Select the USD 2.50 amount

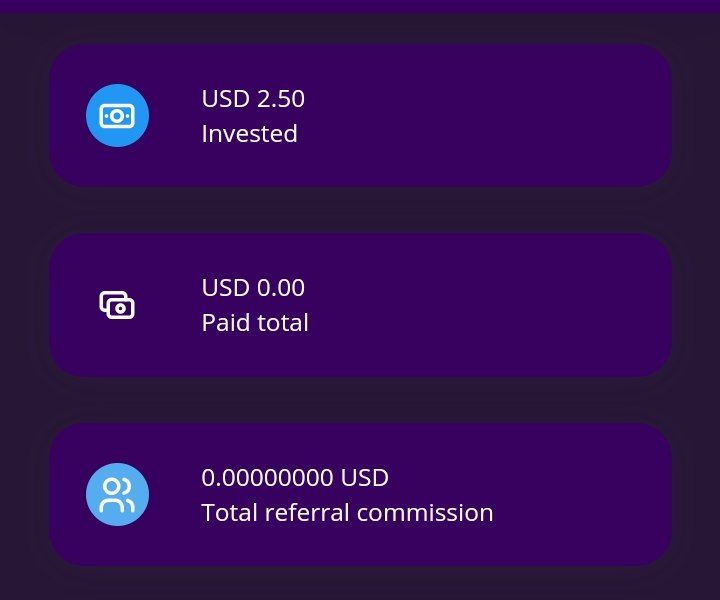253,99
